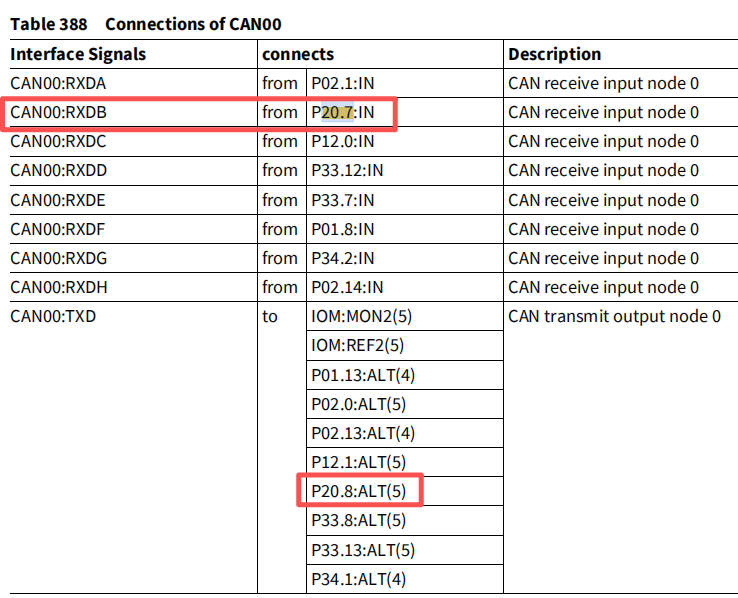This screenshot has width=738, height=598.
Task: Click the P33.7:IN entry
Action: pyautogui.click(x=343, y=200)
